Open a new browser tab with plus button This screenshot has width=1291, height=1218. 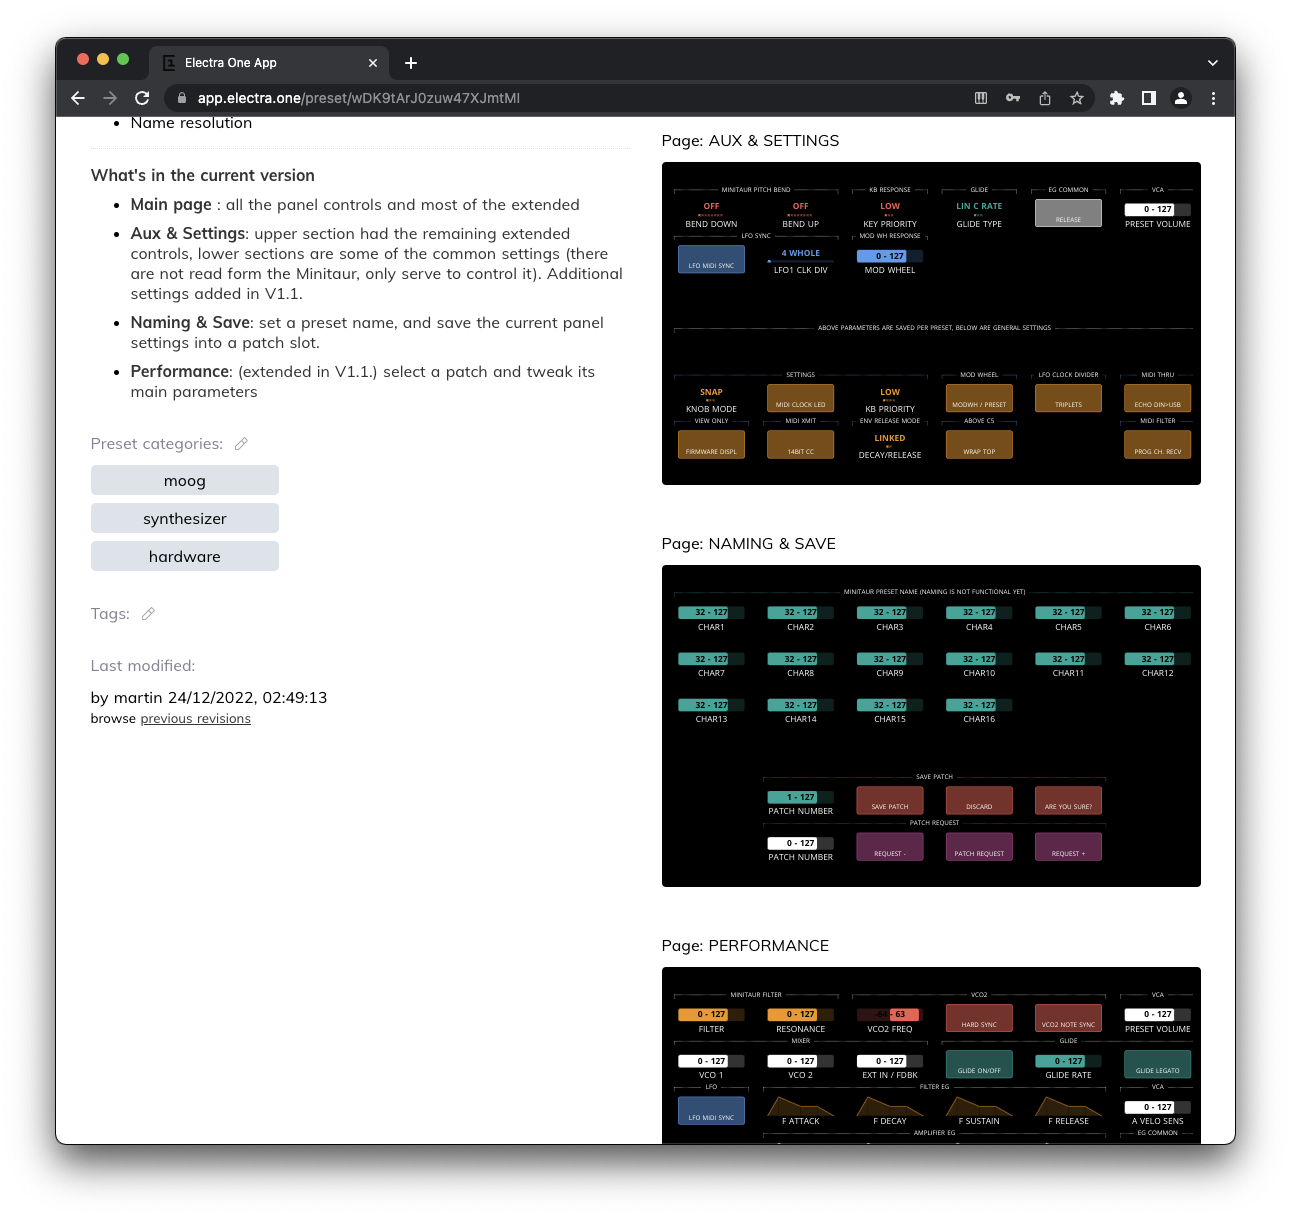[x=411, y=63]
